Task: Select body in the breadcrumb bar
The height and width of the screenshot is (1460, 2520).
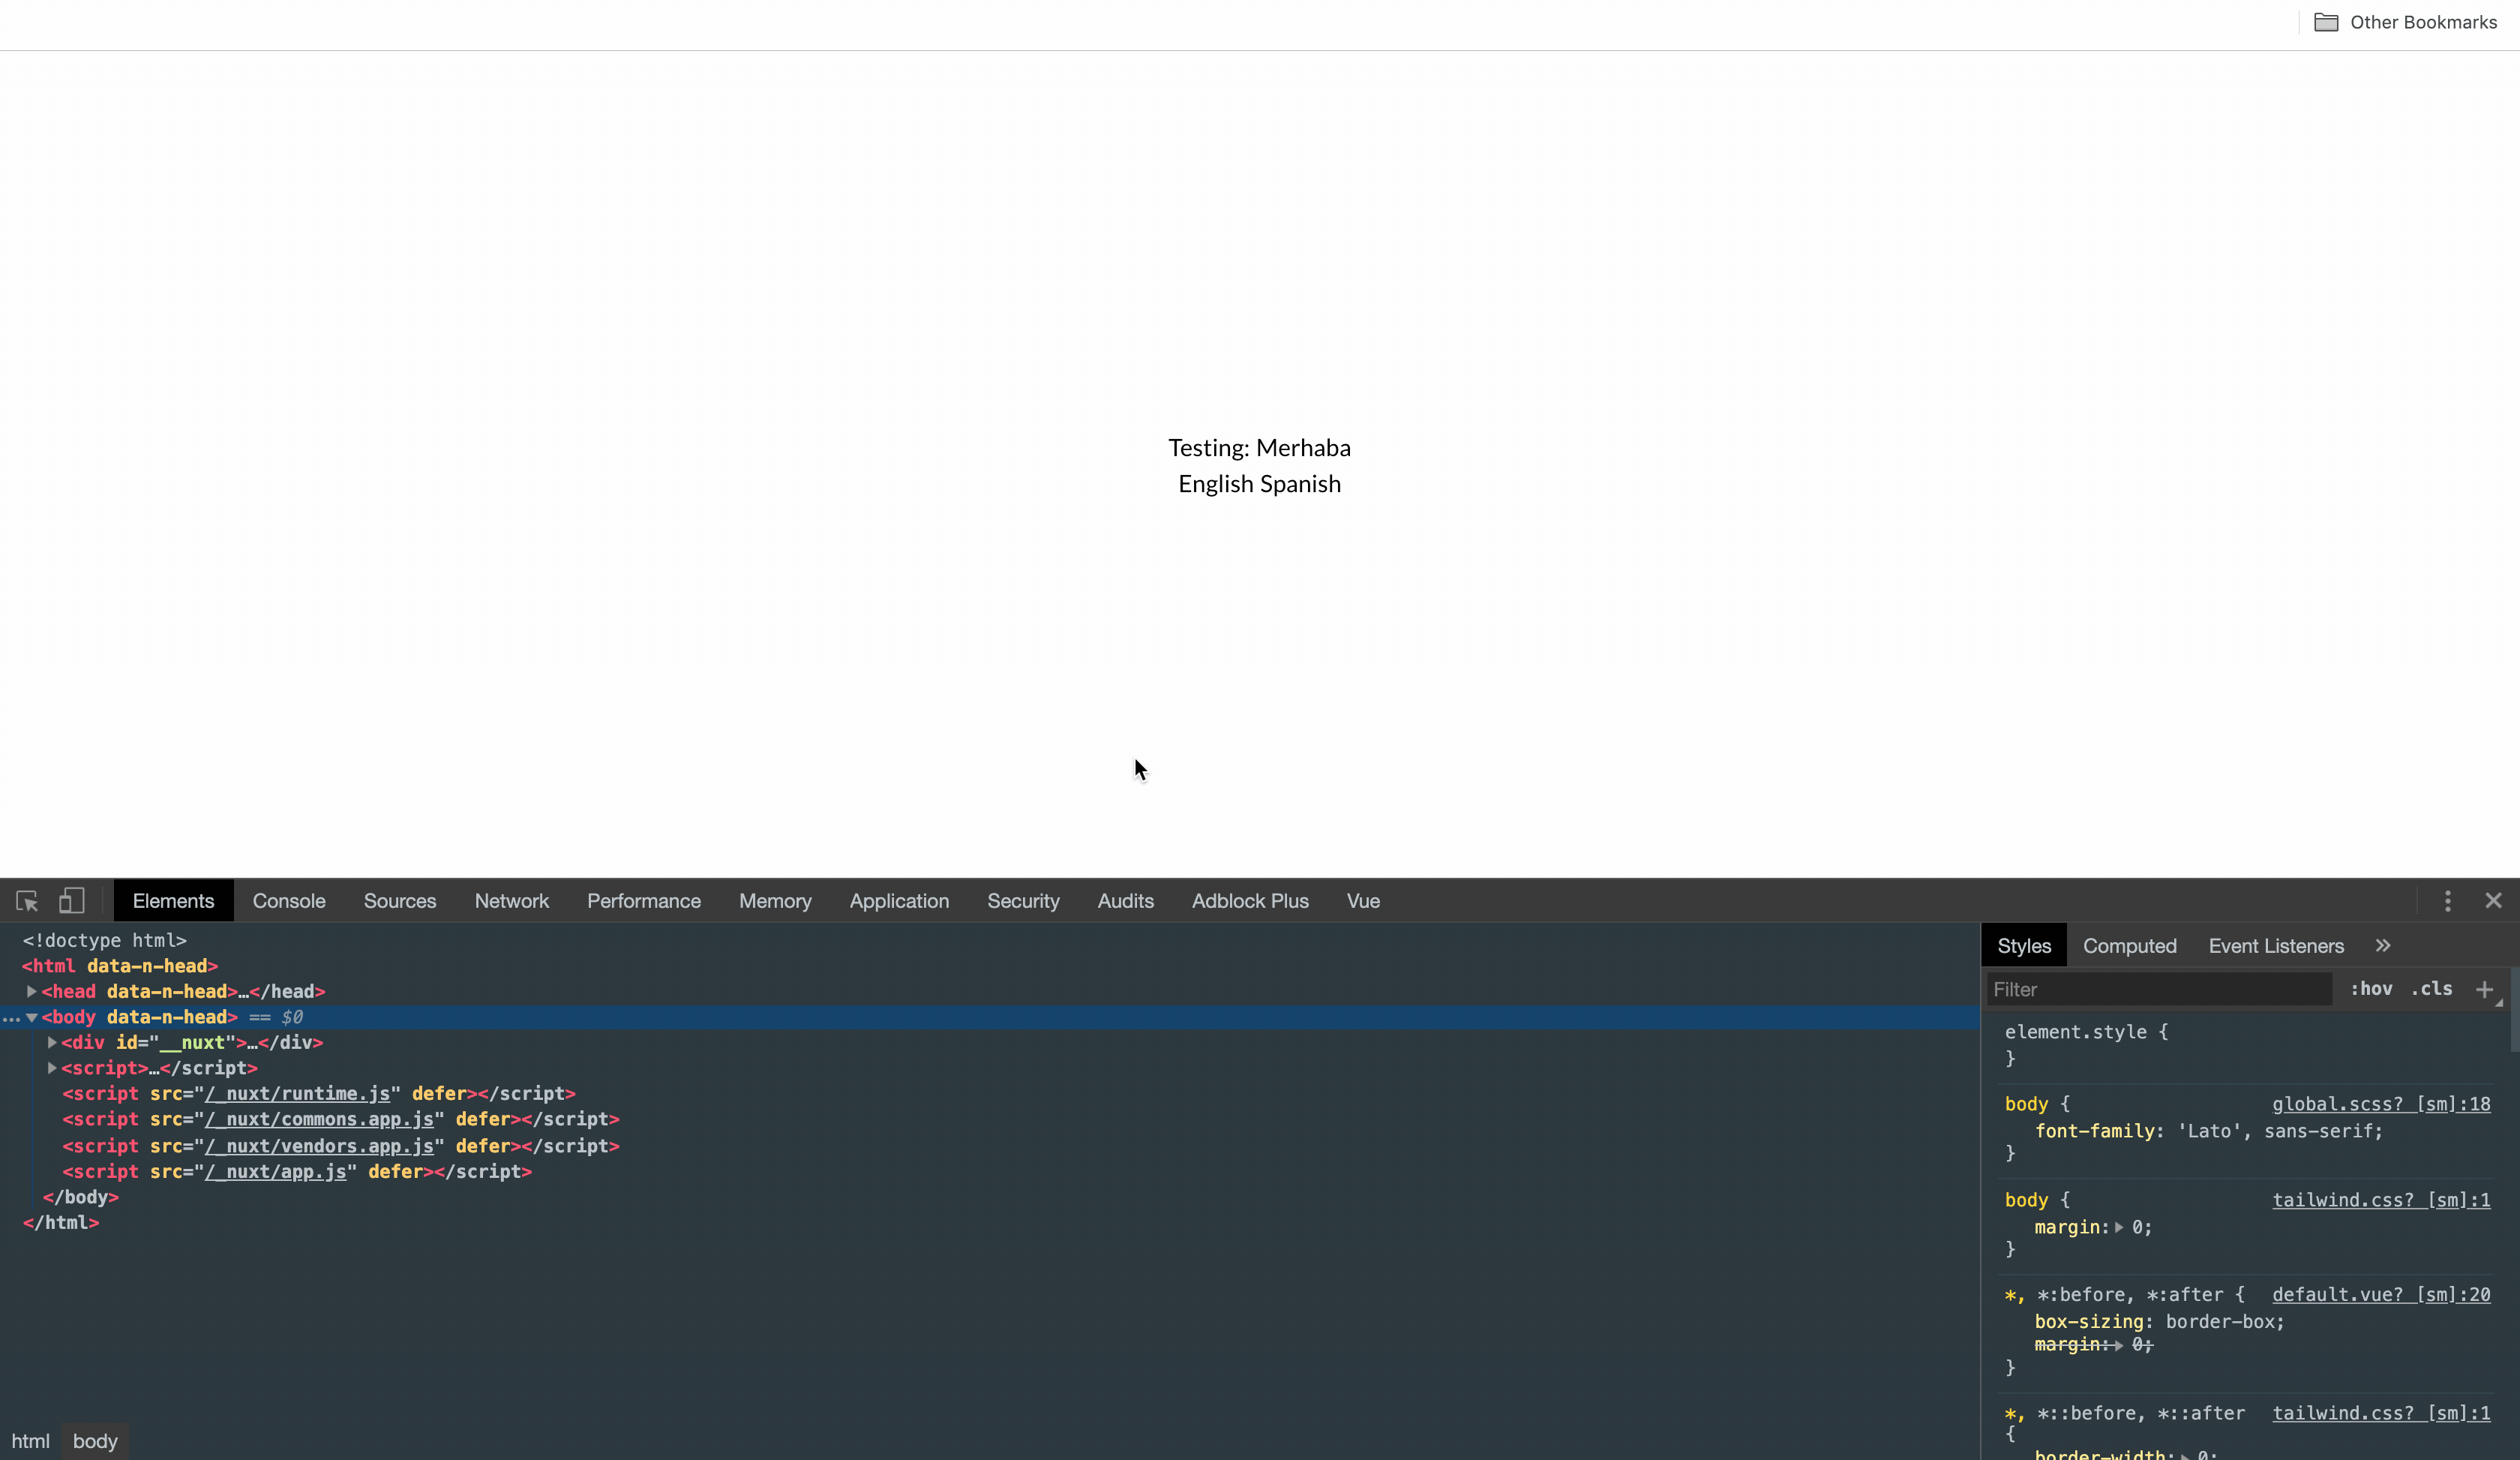Action: click(95, 1441)
